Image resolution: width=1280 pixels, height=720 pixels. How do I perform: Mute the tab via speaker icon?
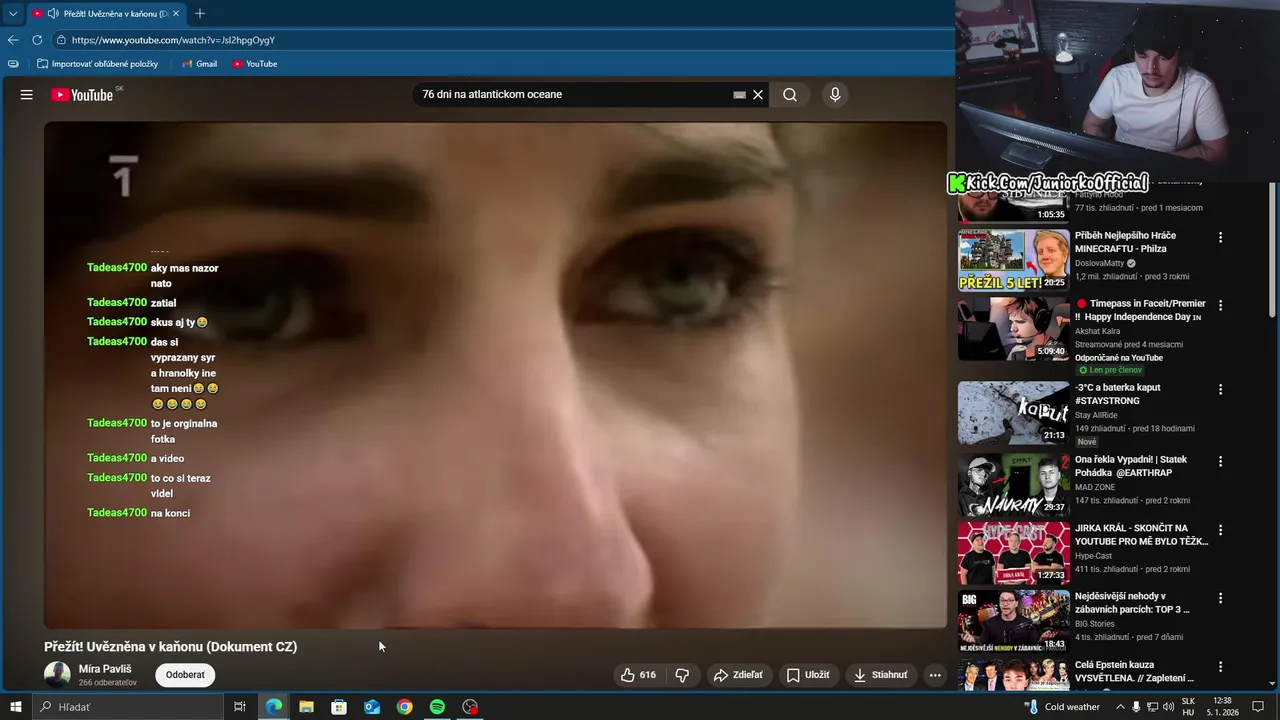coord(52,14)
